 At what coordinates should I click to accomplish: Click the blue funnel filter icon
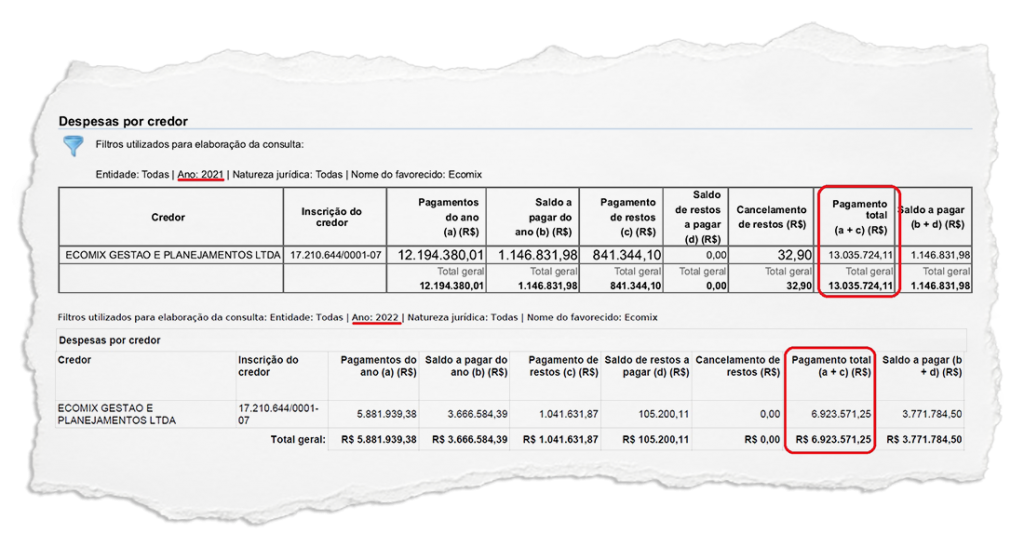tap(73, 145)
